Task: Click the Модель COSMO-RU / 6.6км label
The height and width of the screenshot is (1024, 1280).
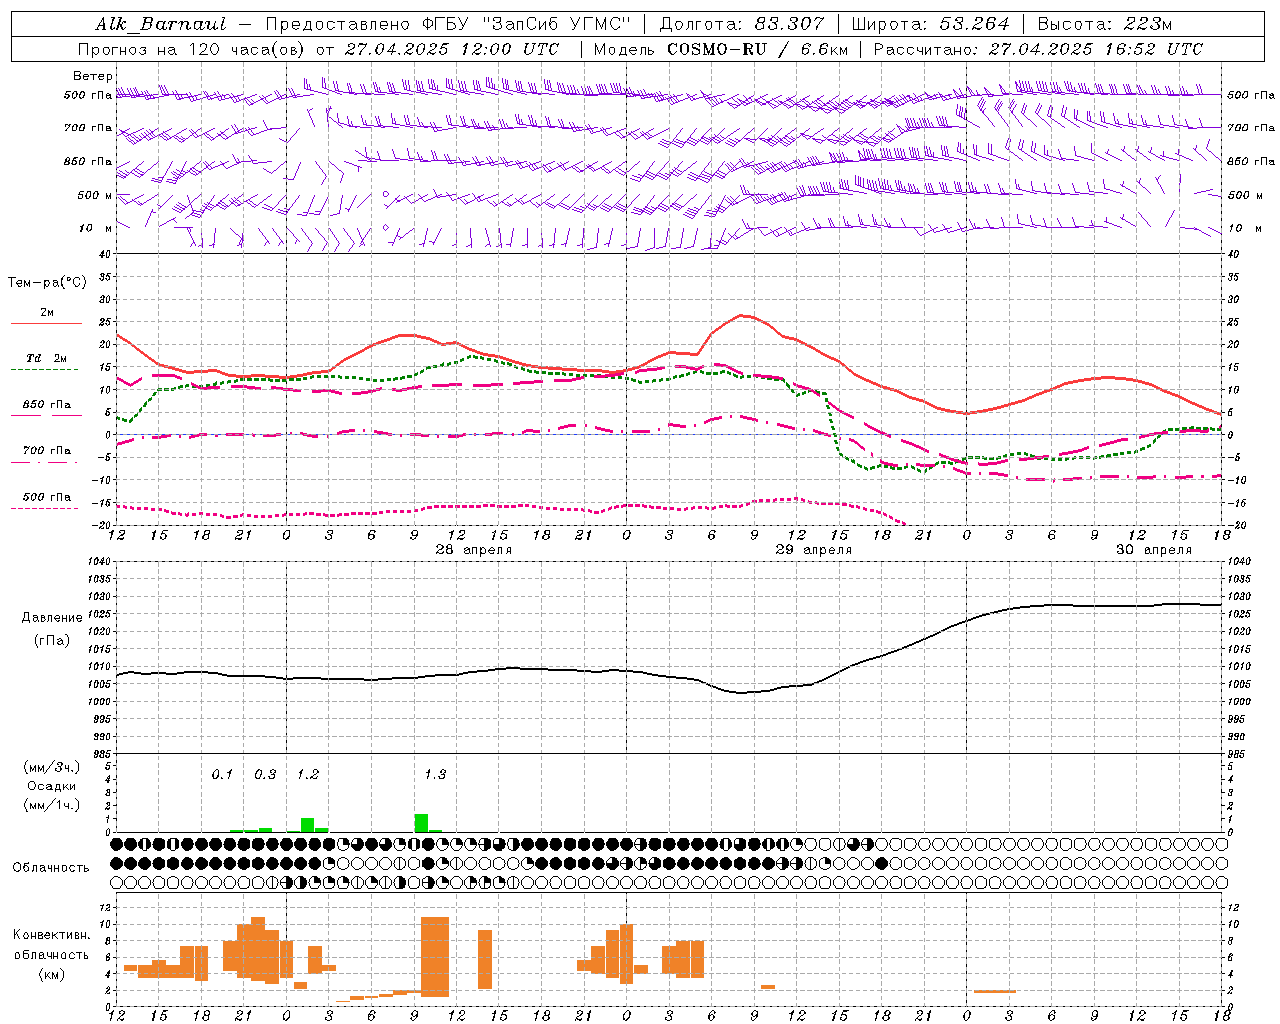Action: tap(720, 49)
